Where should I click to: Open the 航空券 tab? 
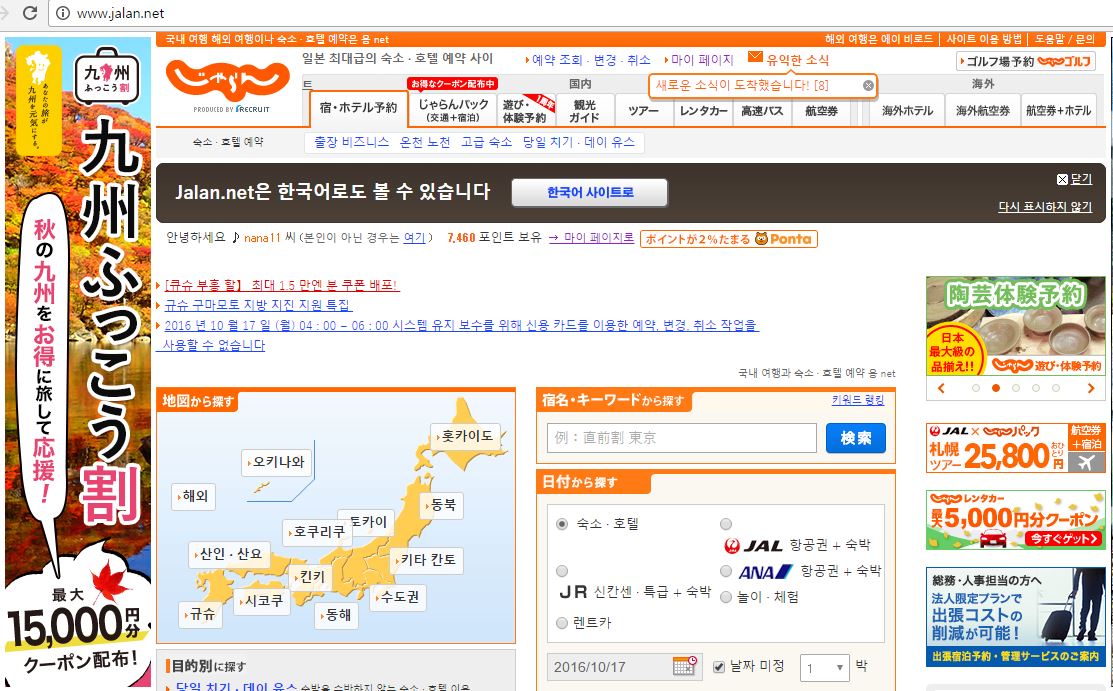[x=821, y=110]
